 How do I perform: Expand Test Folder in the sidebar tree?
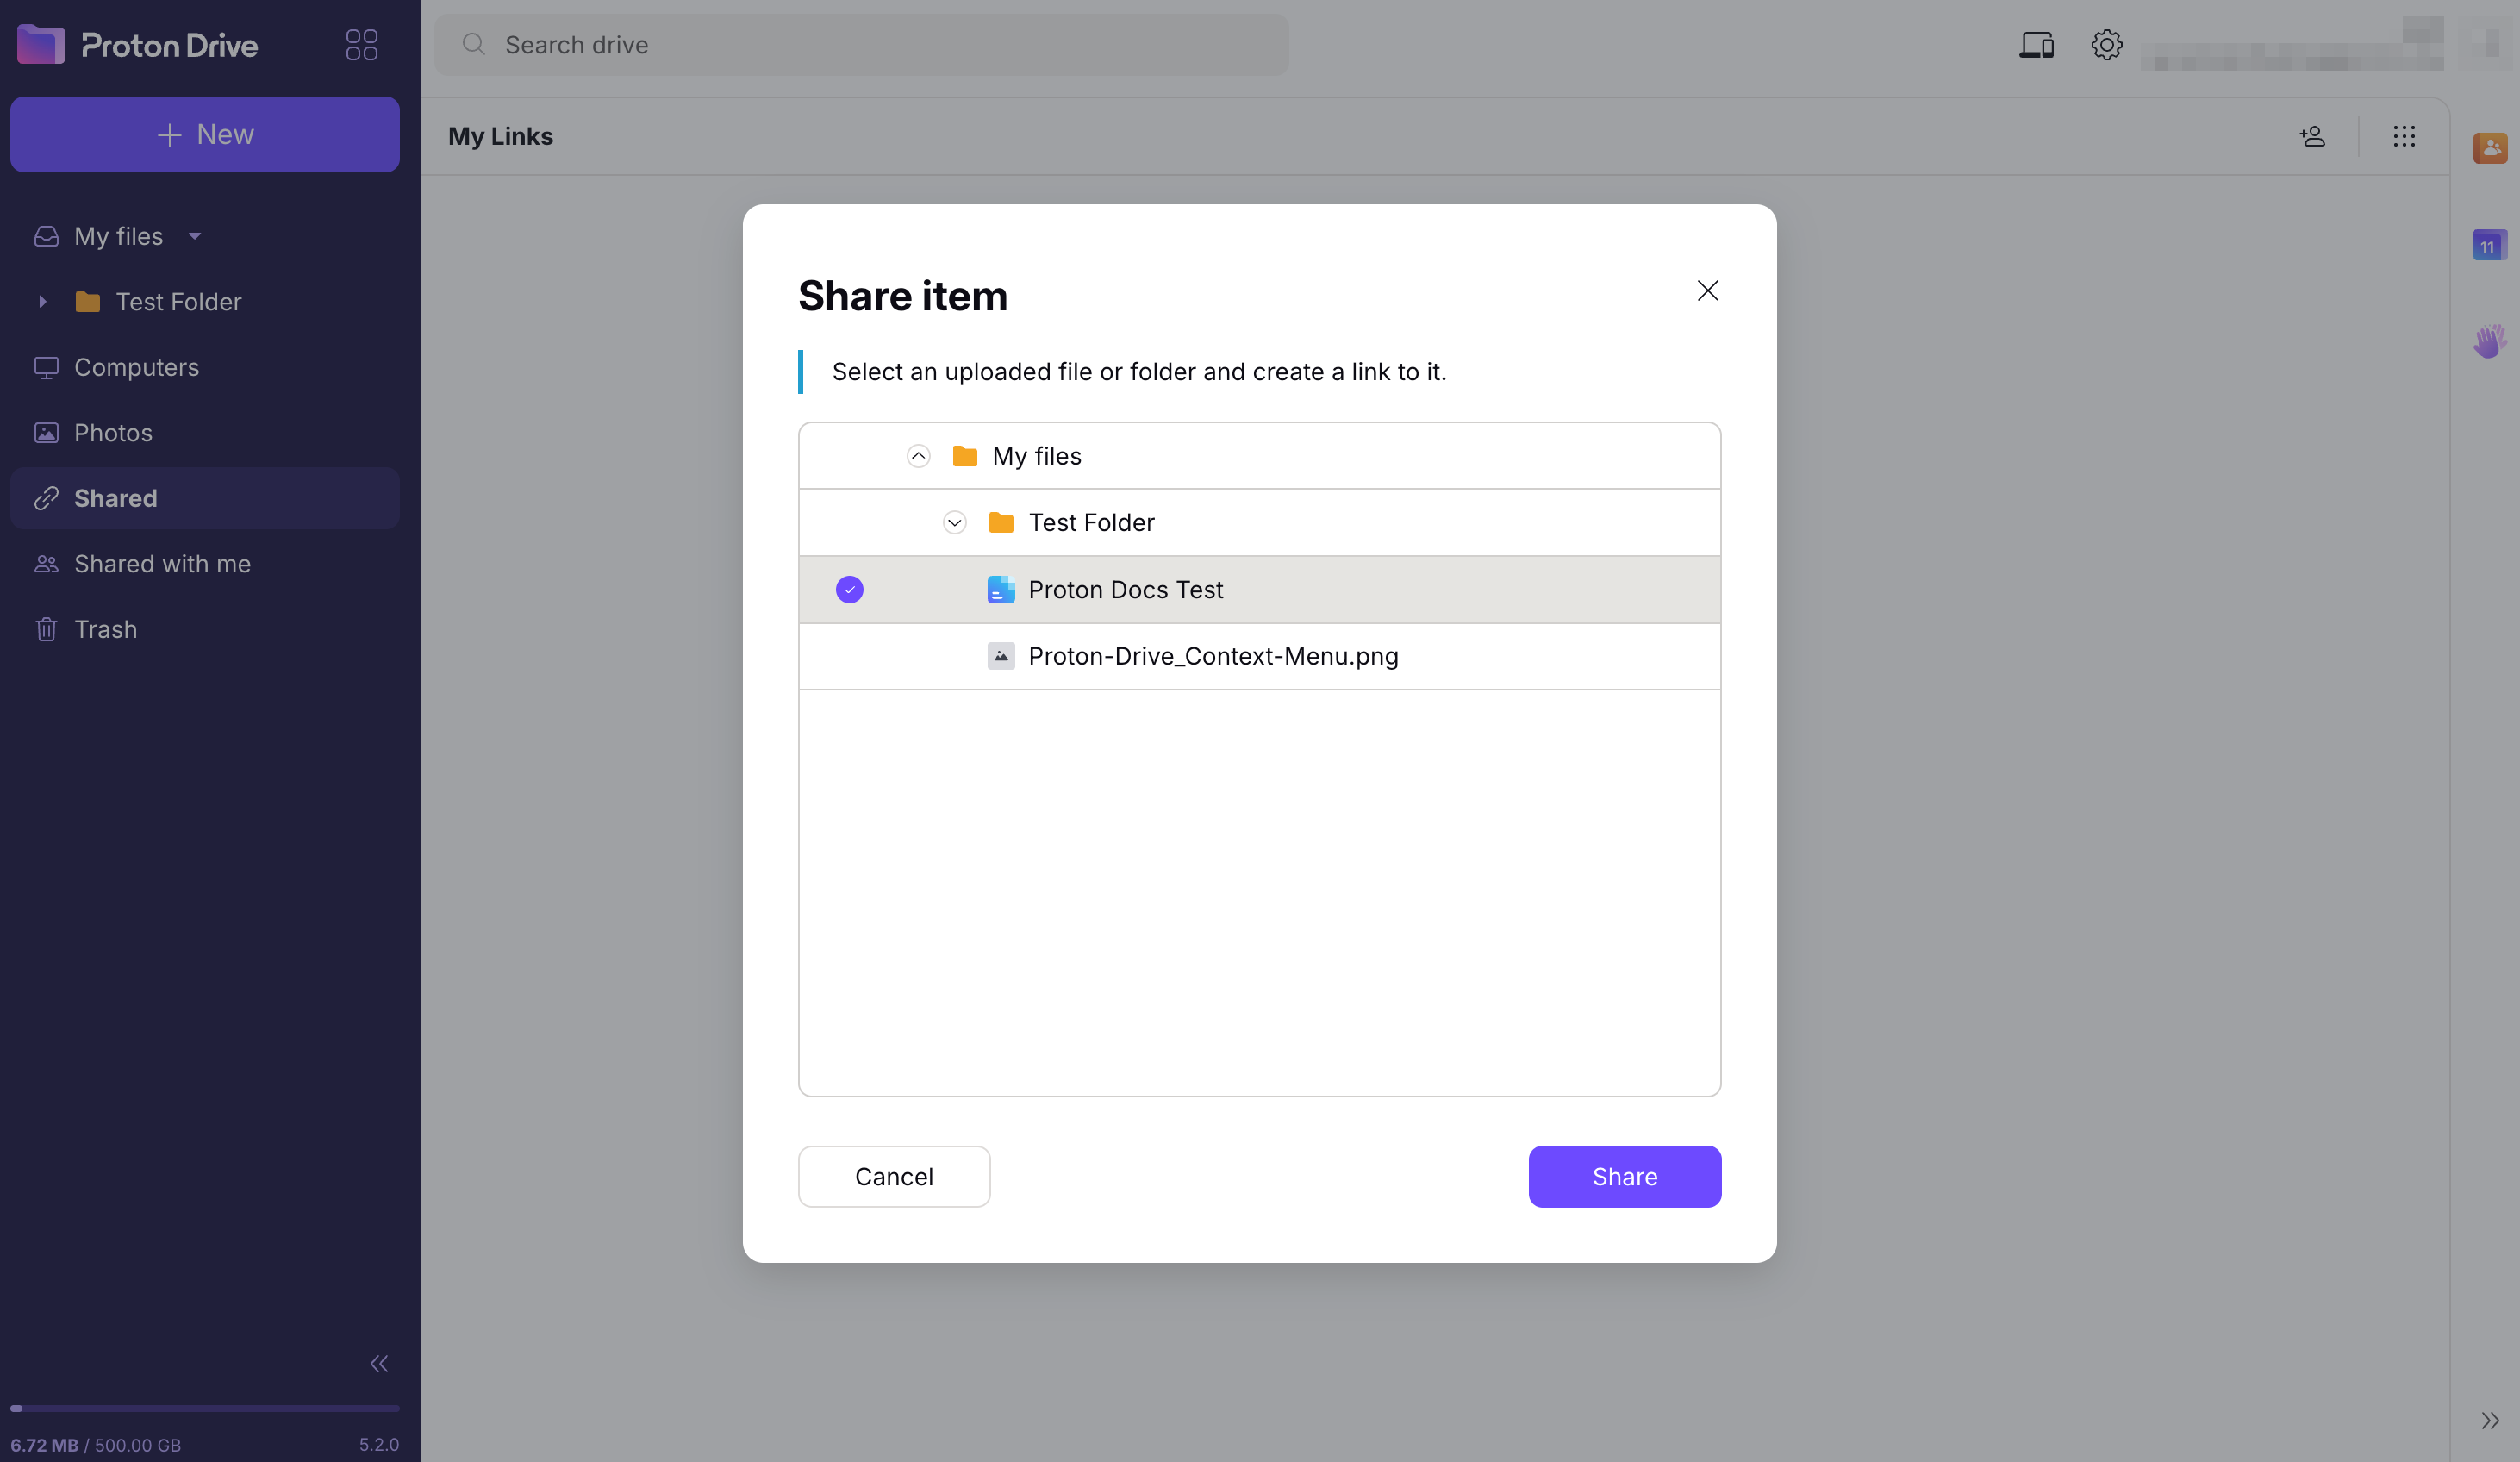point(42,301)
